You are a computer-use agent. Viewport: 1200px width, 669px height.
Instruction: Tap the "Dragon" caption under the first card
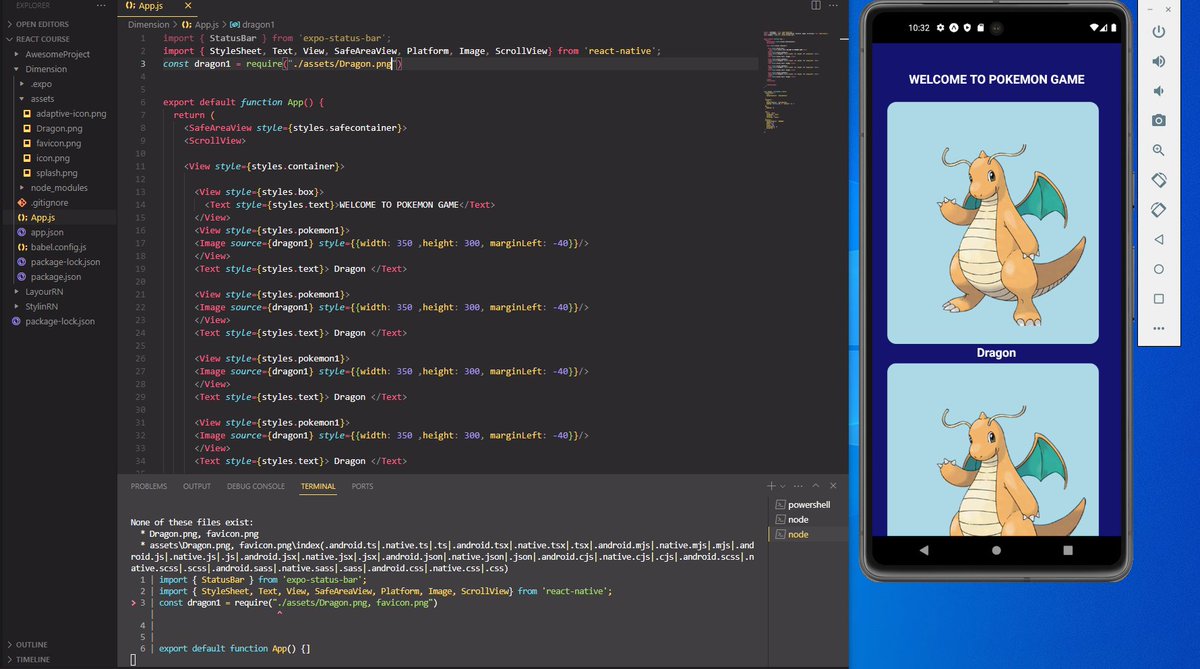tap(996, 353)
